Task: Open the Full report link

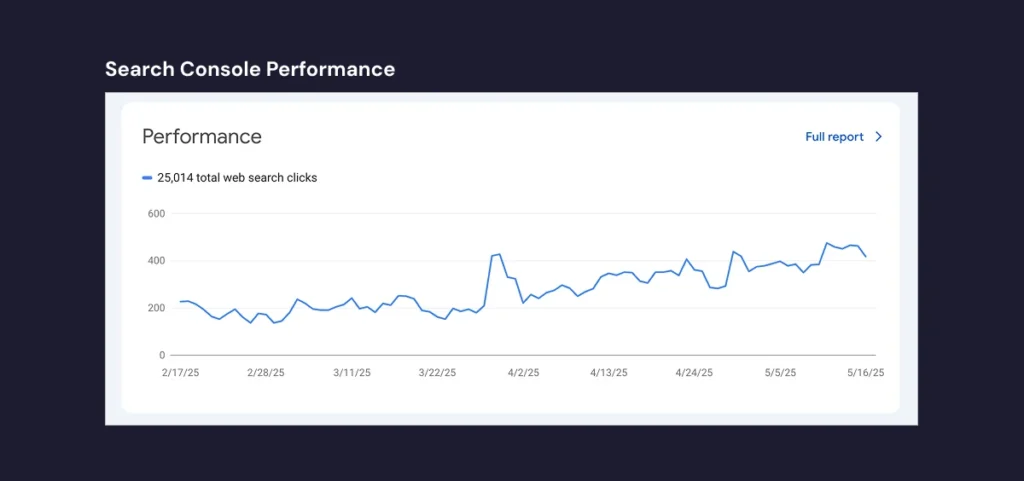Action: [834, 137]
